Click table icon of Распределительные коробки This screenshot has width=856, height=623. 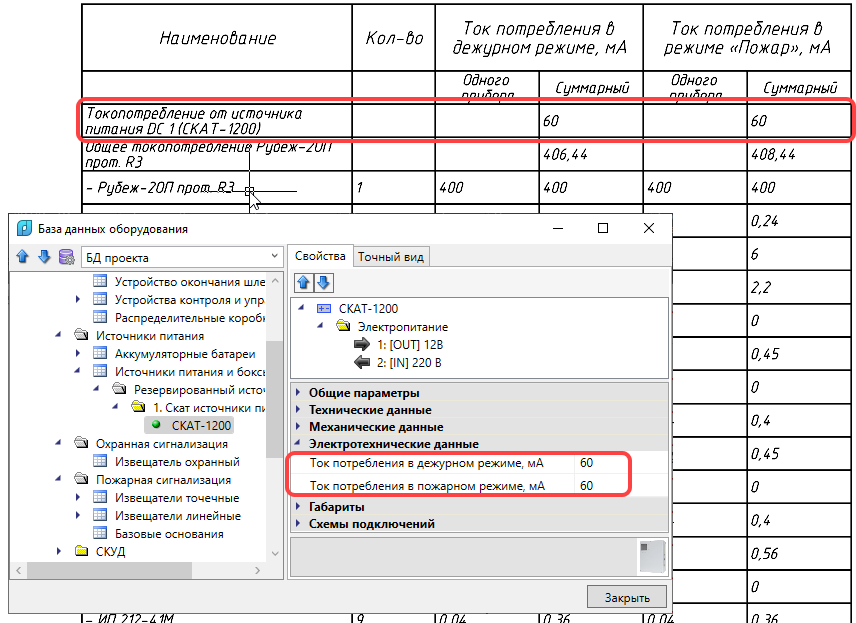100,317
